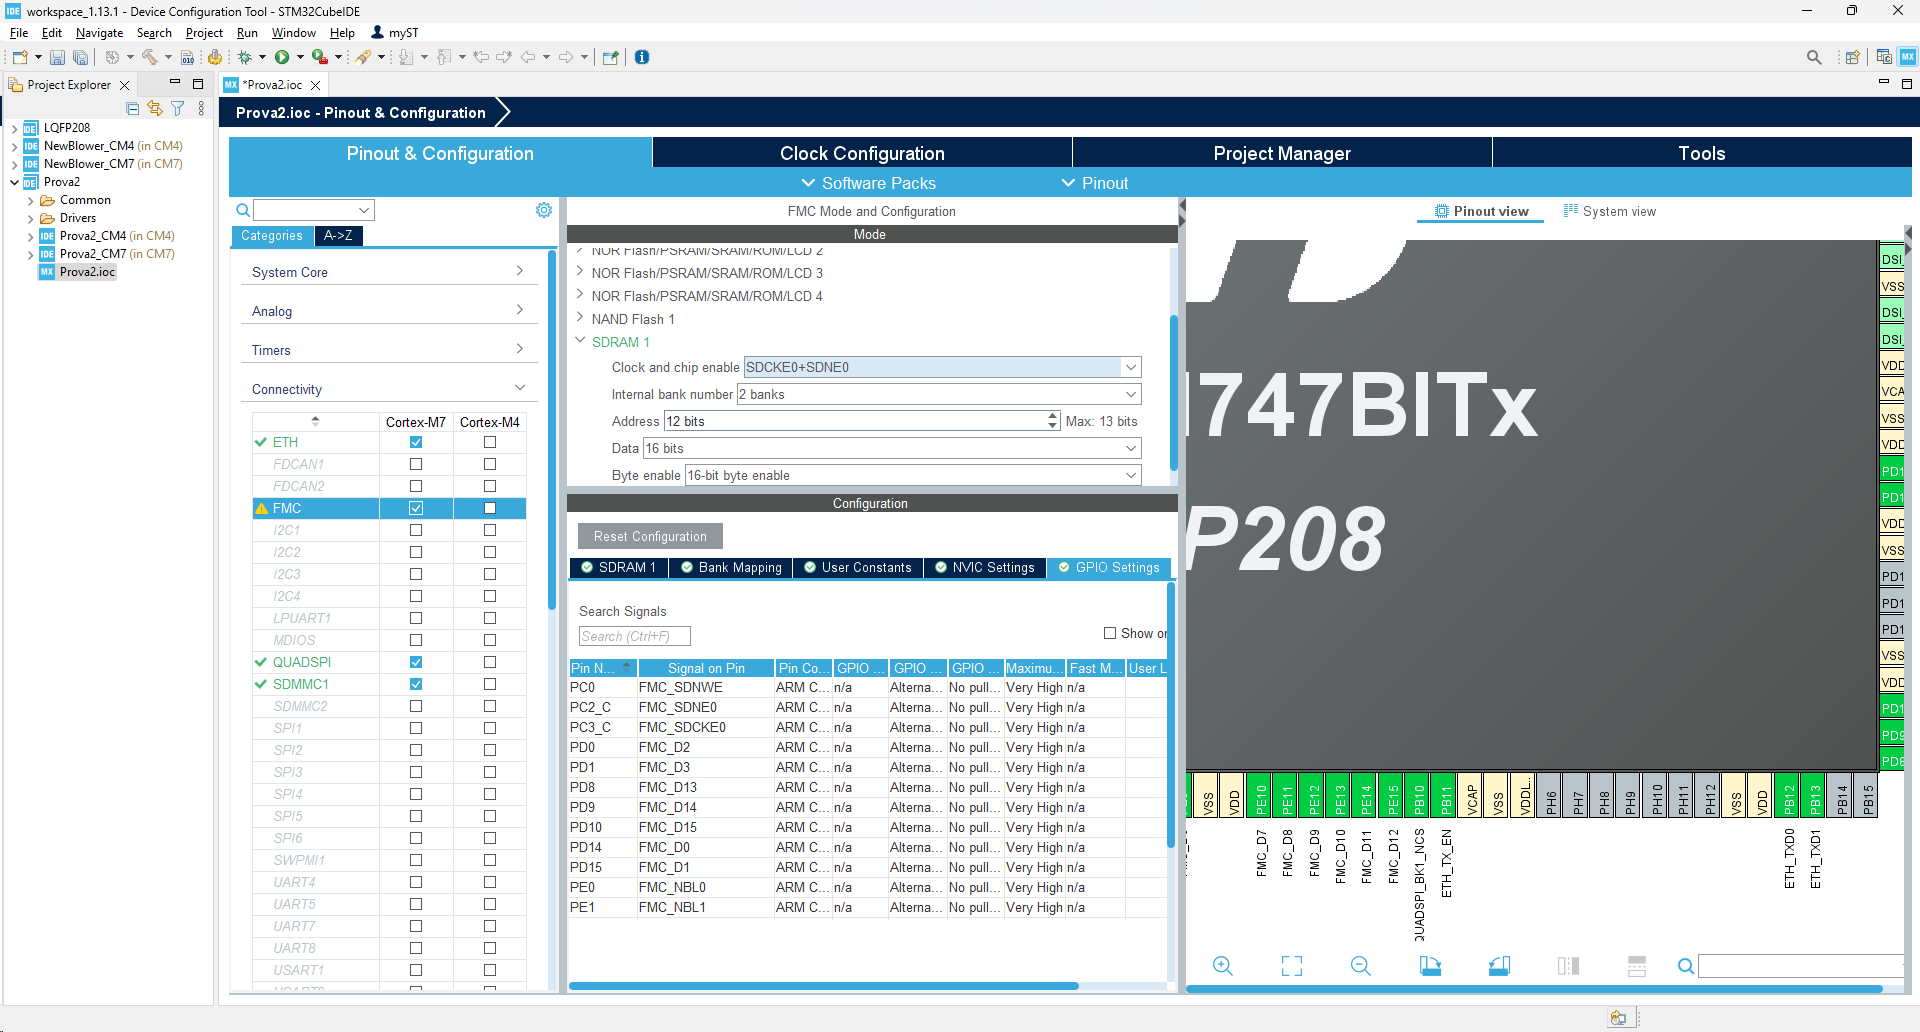Collapse the SDRAM 1 section
Screen dimensions: 1920x1032
pos(581,341)
